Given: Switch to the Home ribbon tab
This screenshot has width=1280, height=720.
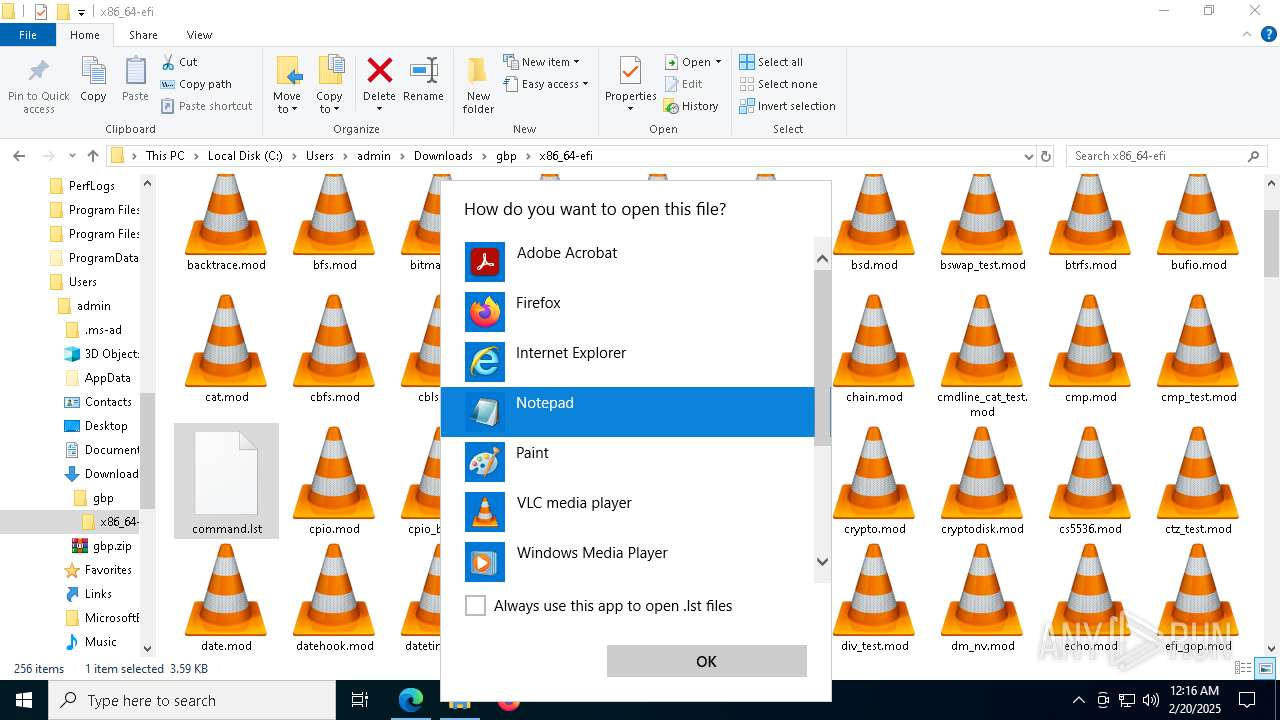Looking at the screenshot, I should pos(85,34).
